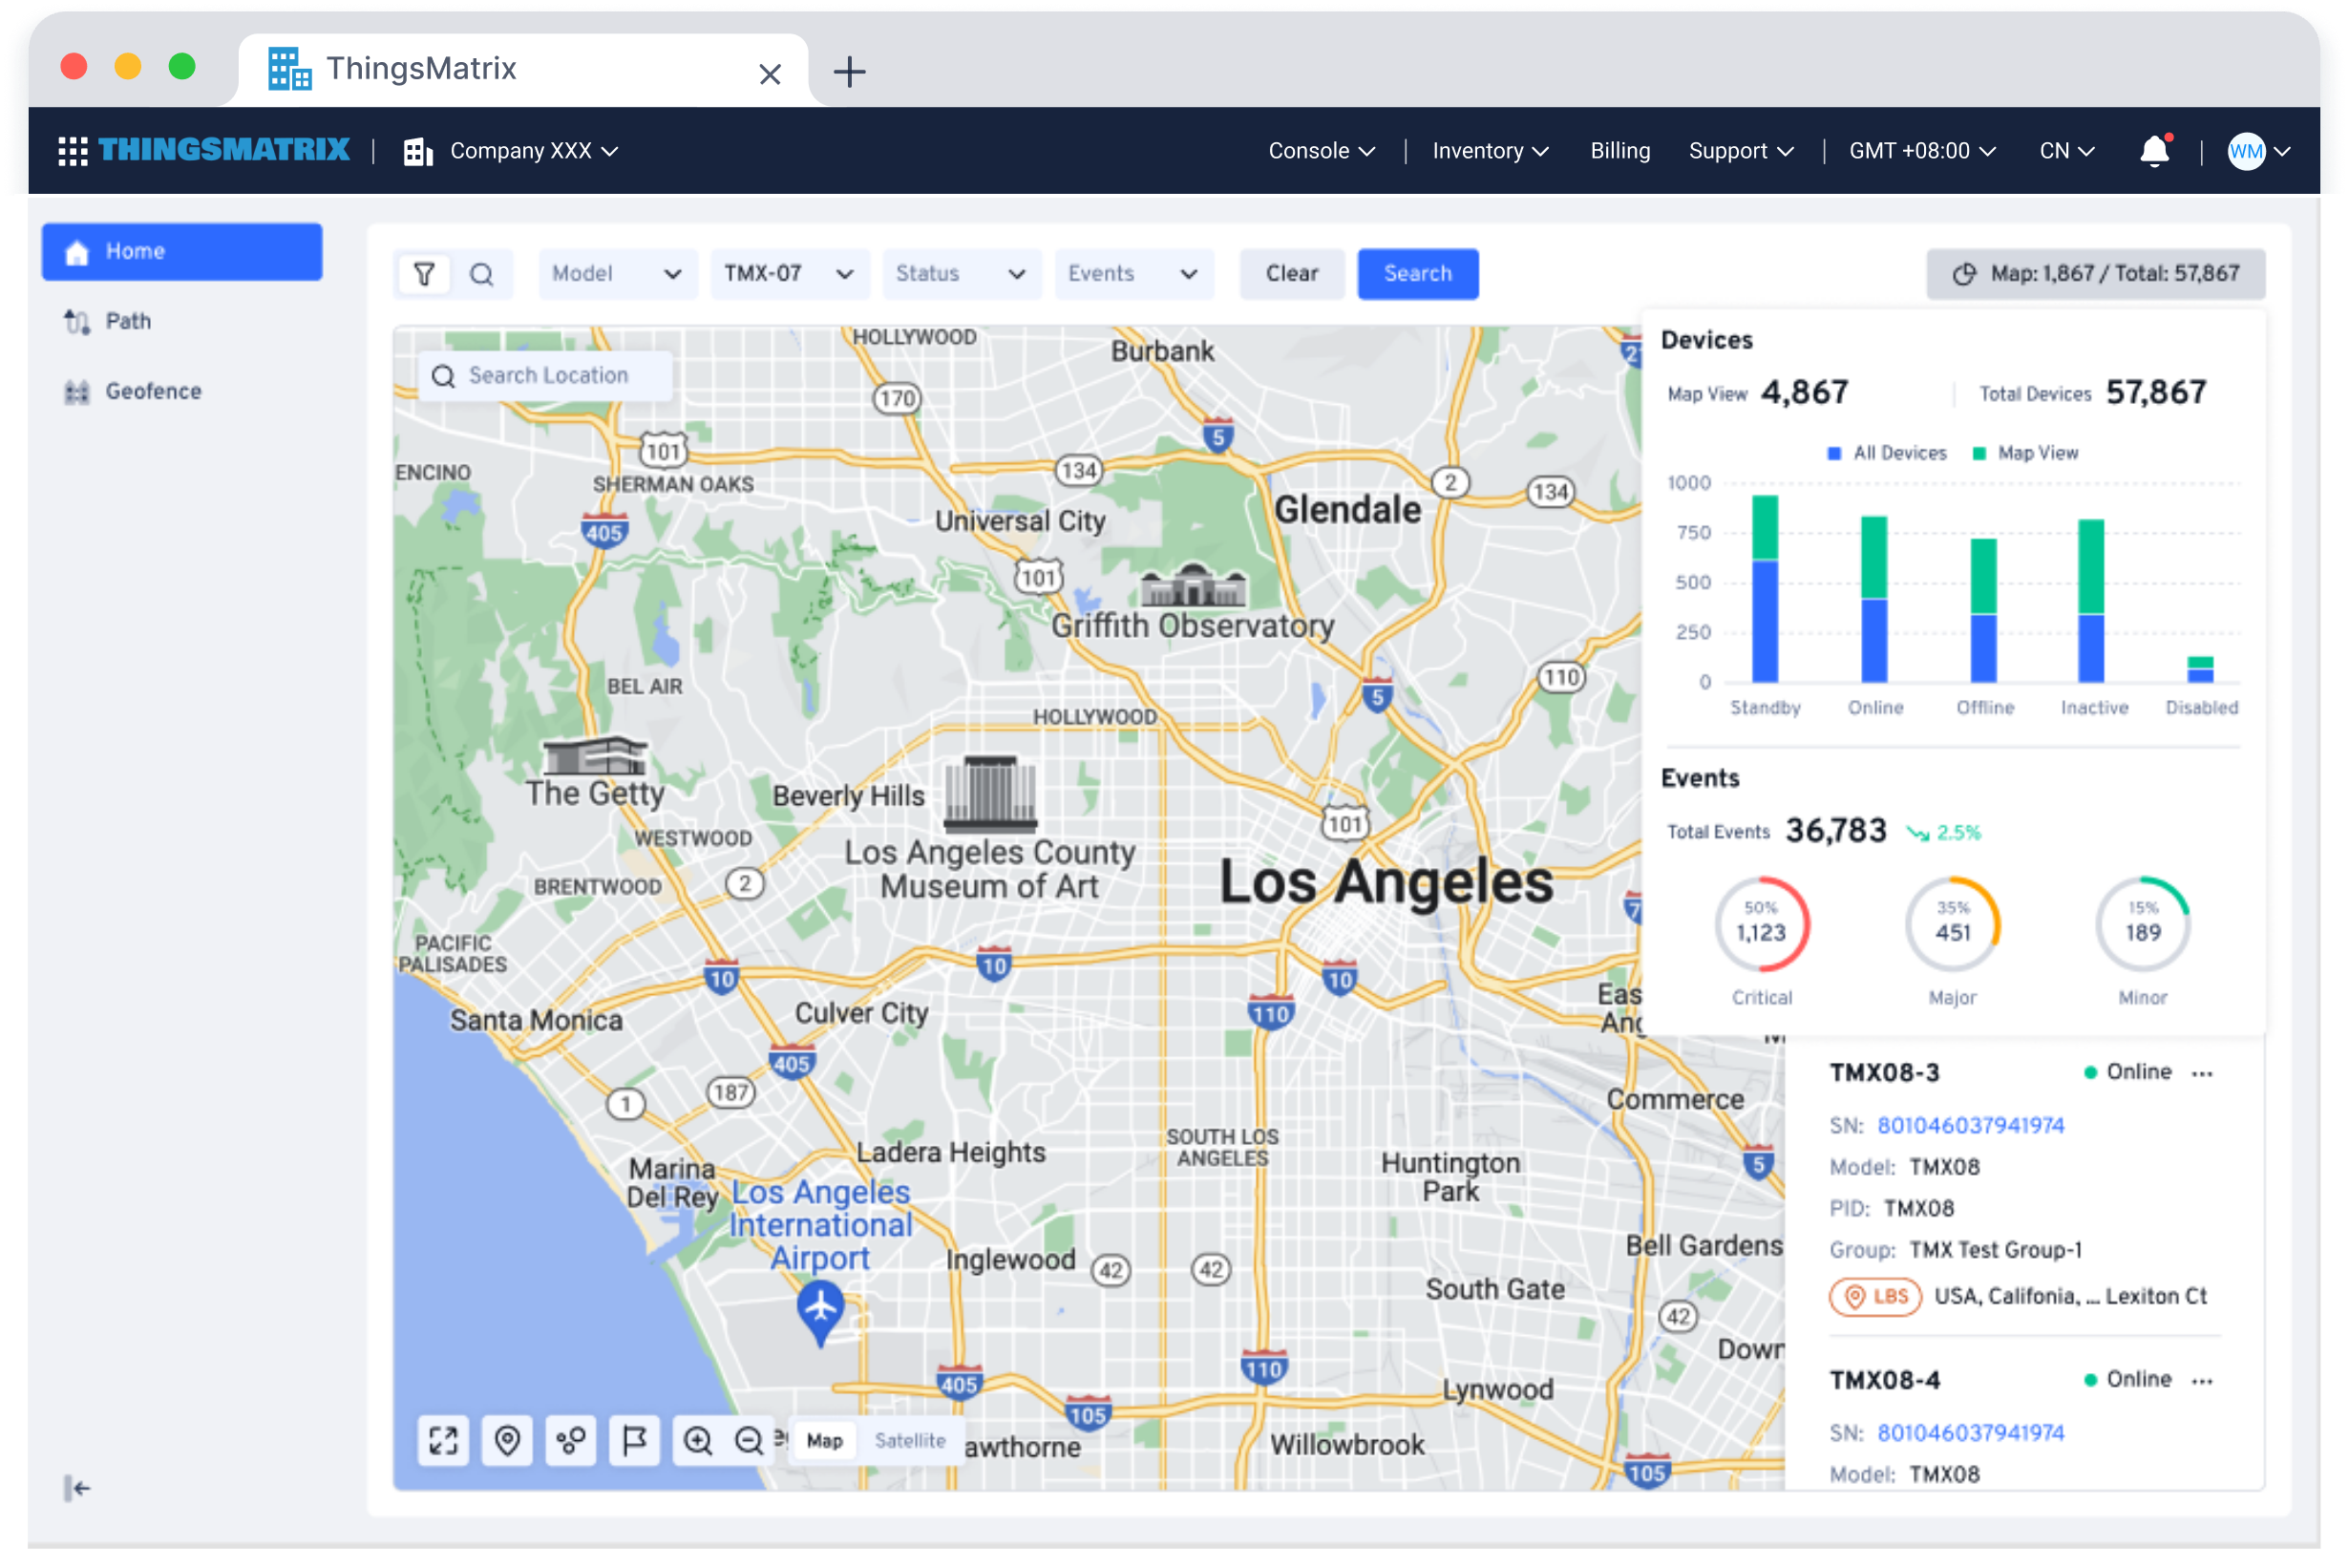Screen dimensions: 2349x1568
Task: Toggle All Devices legend series
Action: click(1887, 453)
